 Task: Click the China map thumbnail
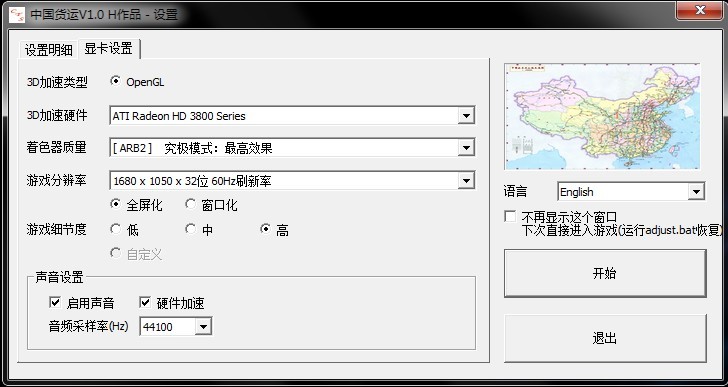(x=602, y=116)
